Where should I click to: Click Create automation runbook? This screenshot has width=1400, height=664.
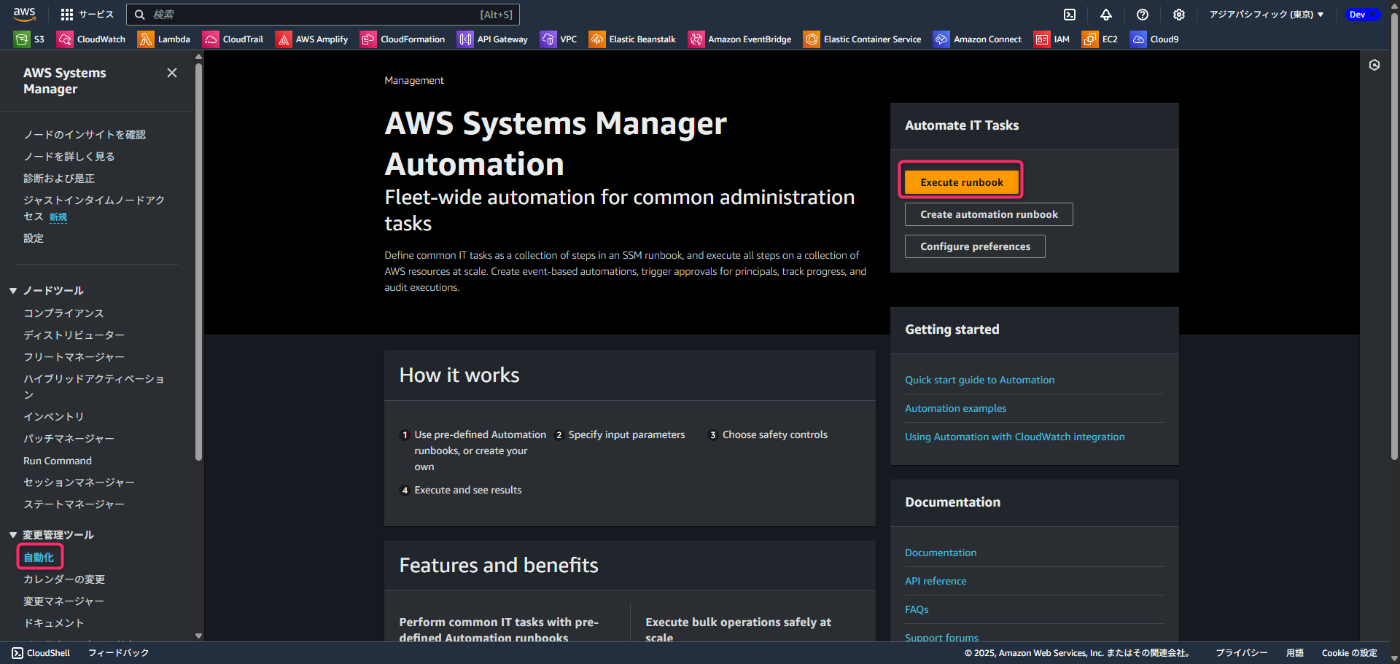click(x=989, y=214)
